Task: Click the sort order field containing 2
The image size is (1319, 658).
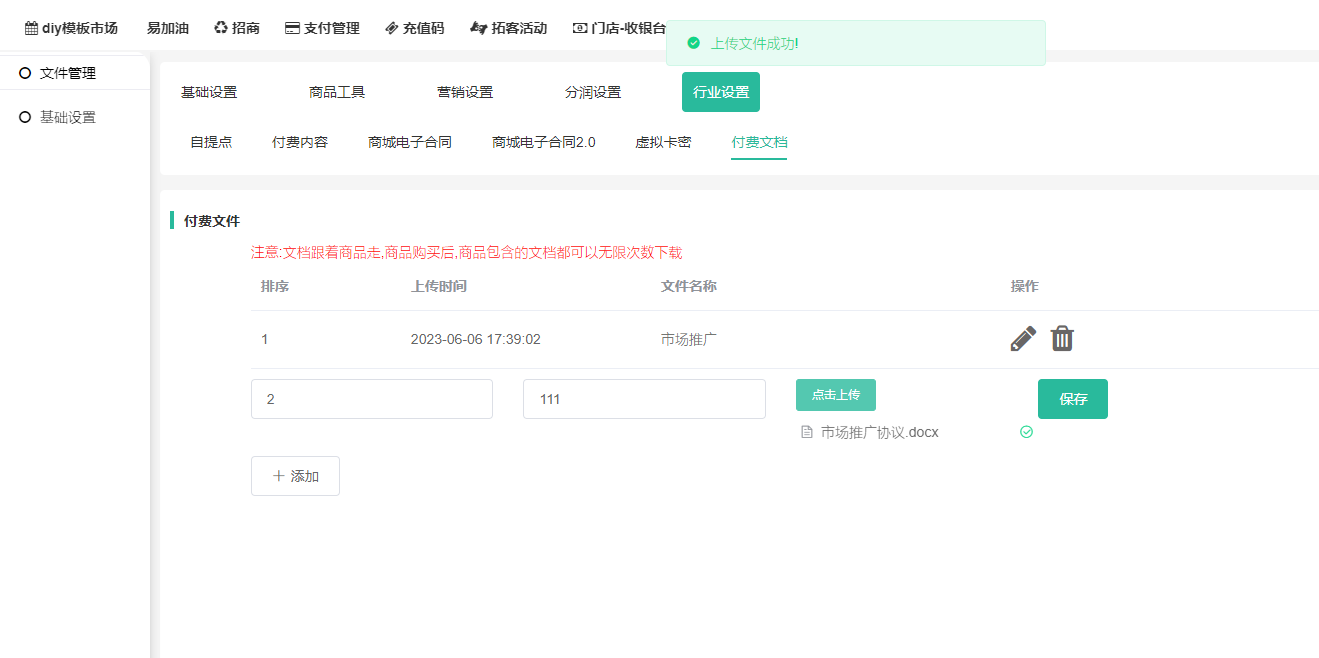Action: 371,399
